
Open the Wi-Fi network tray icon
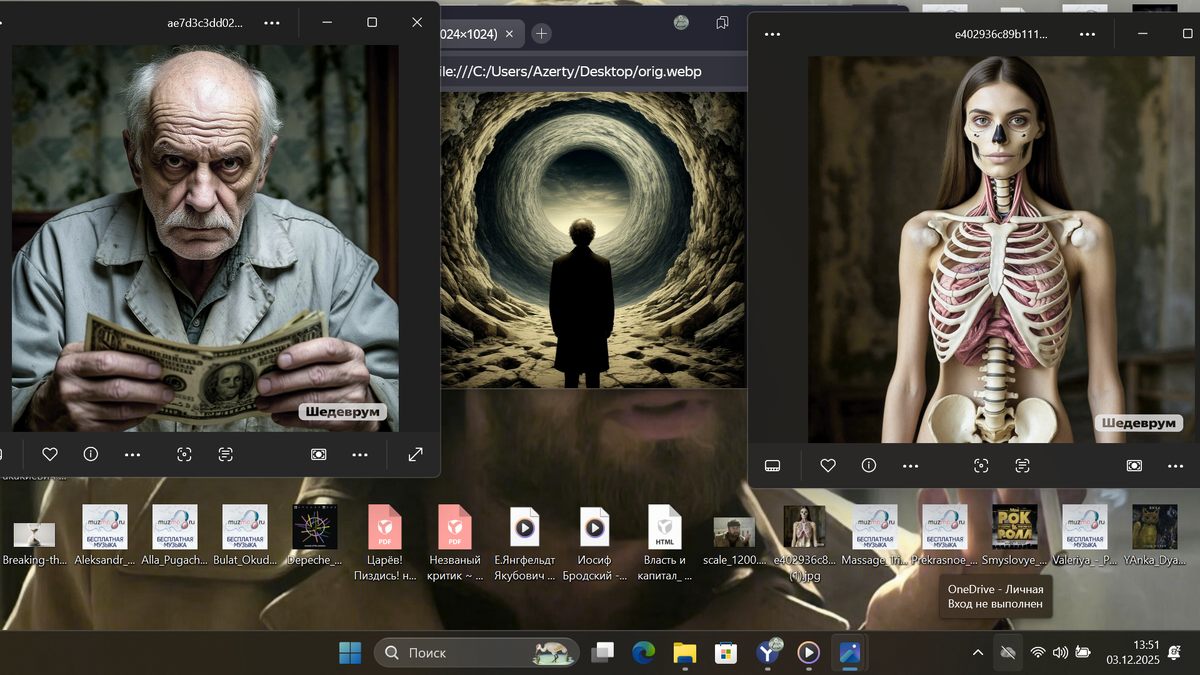tap(1038, 653)
